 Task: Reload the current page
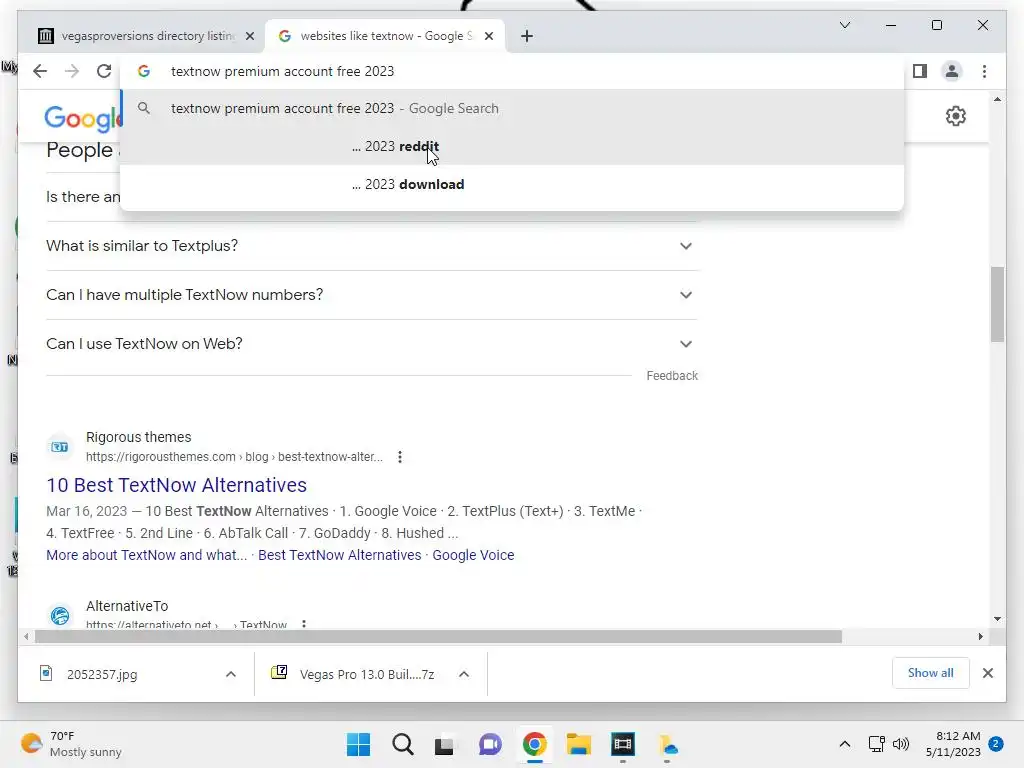(104, 71)
